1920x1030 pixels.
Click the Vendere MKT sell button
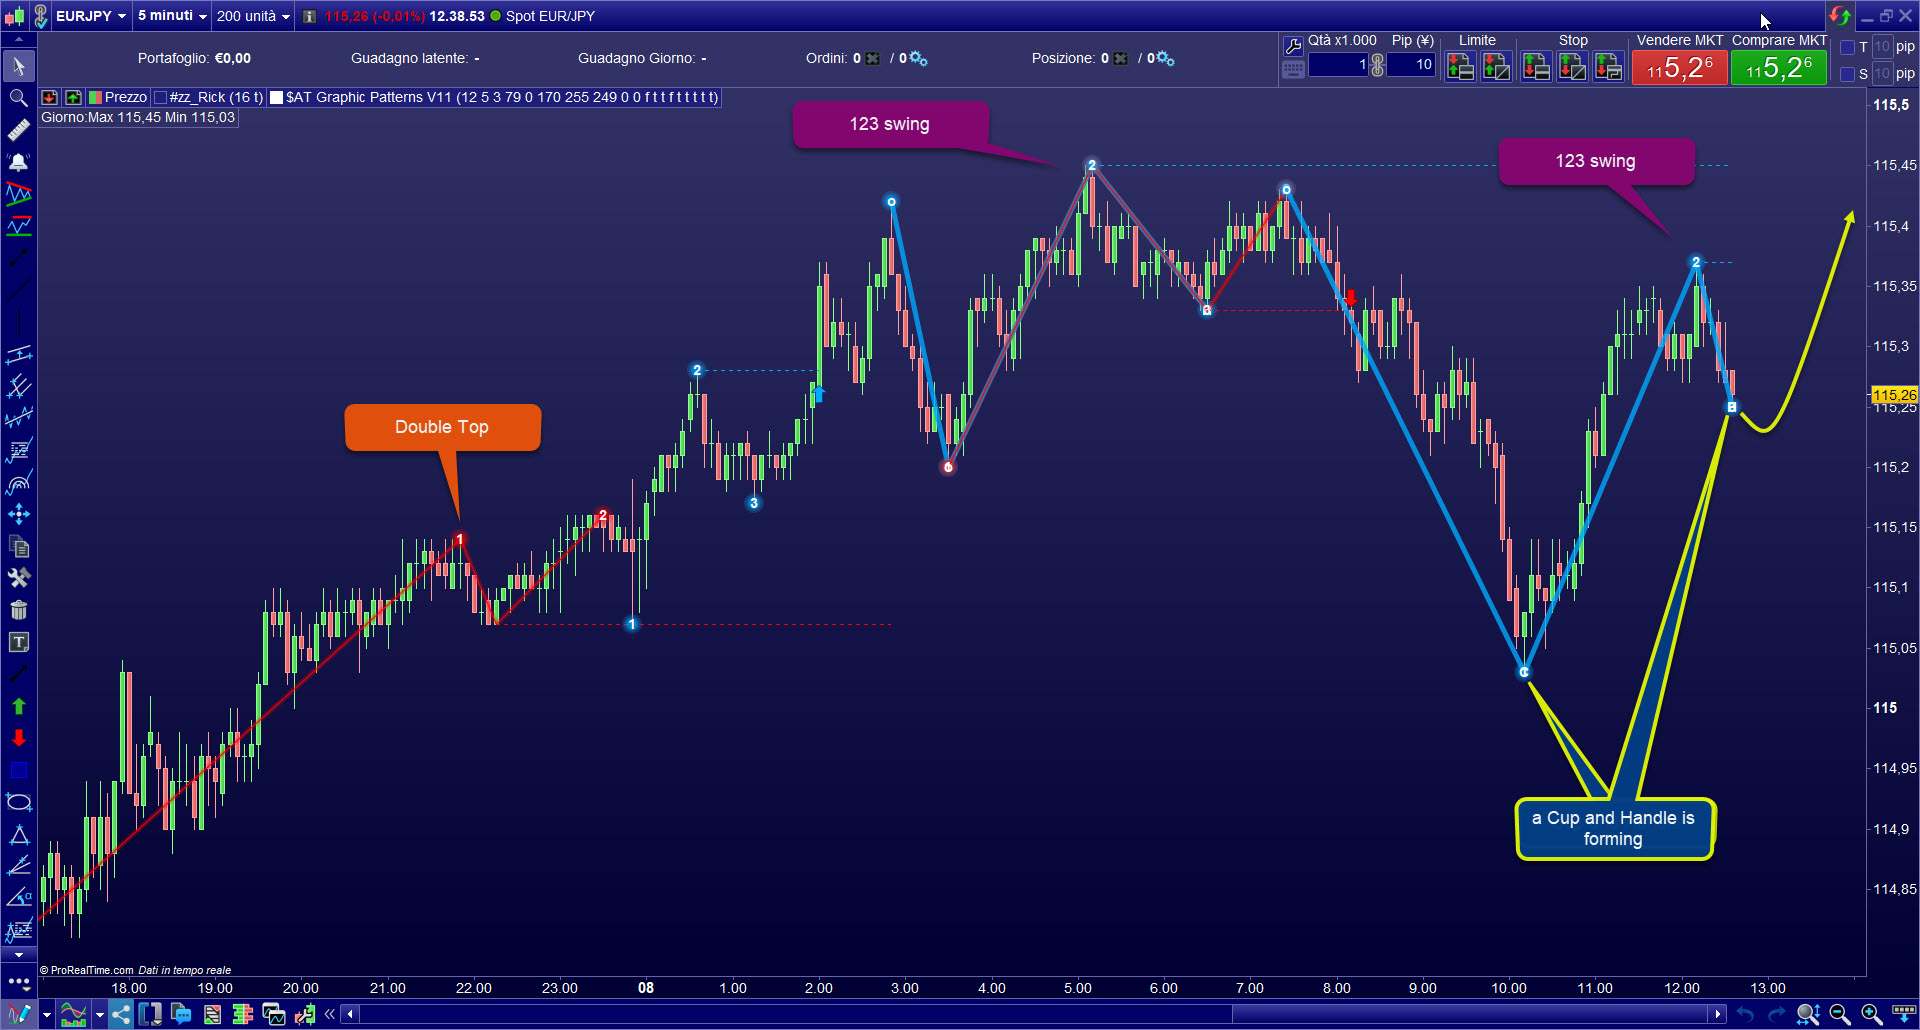[1679, 67]
